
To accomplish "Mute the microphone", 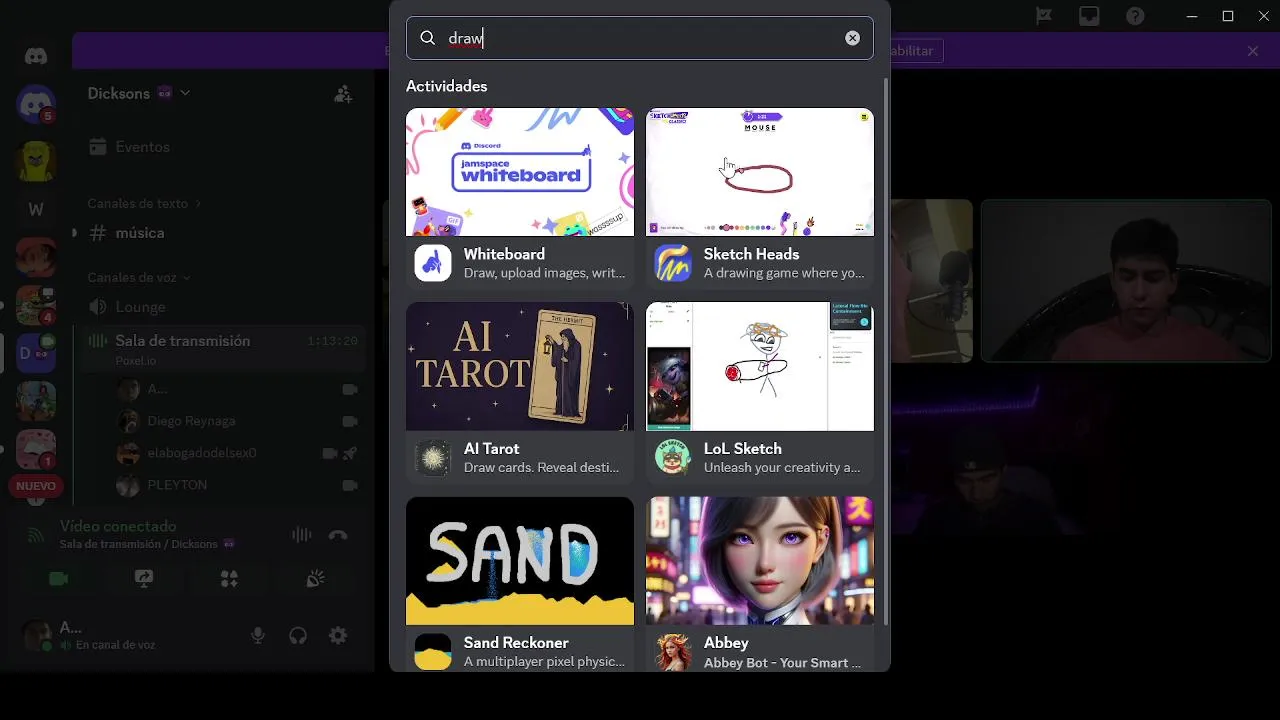I will [x=258, y=636].
